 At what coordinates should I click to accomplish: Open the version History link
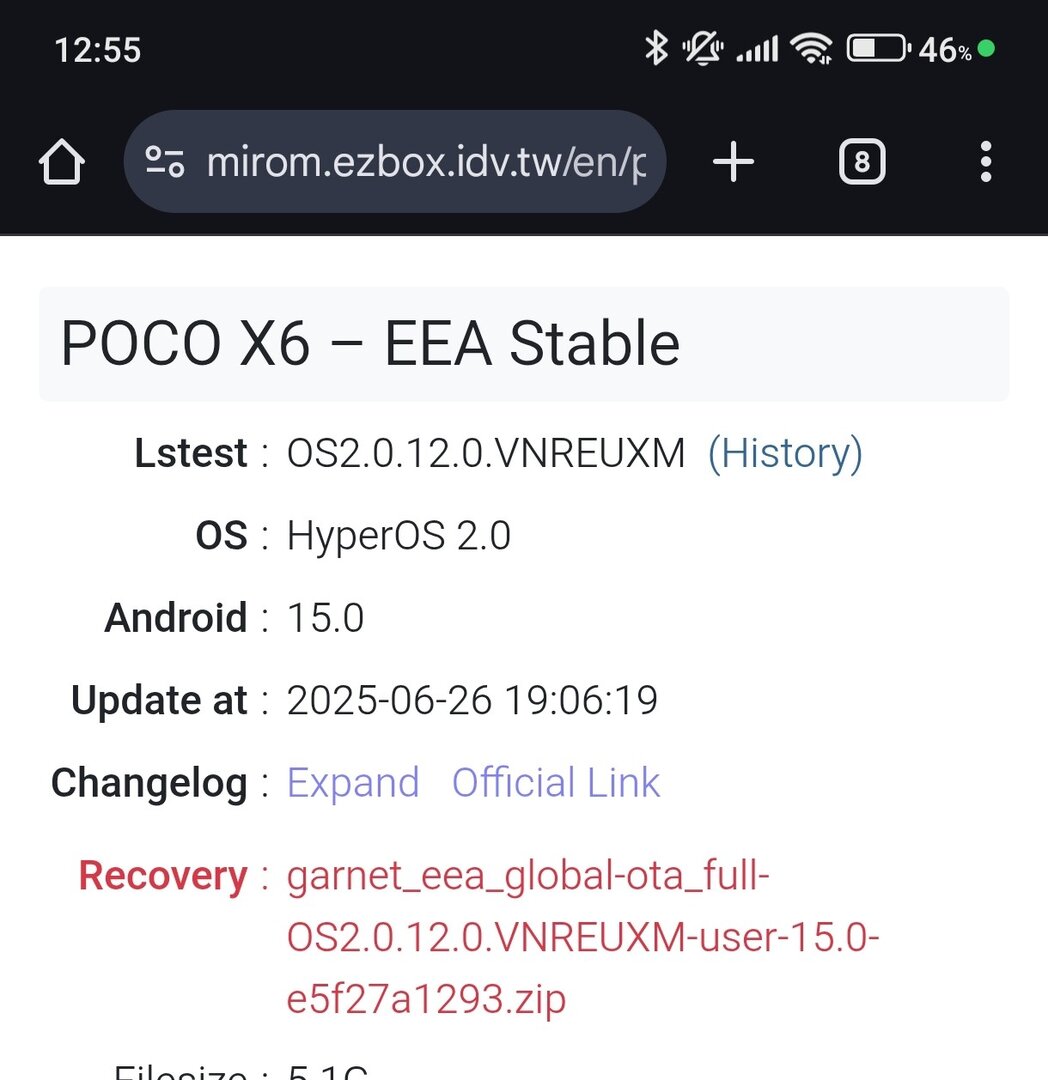point(785,453)
